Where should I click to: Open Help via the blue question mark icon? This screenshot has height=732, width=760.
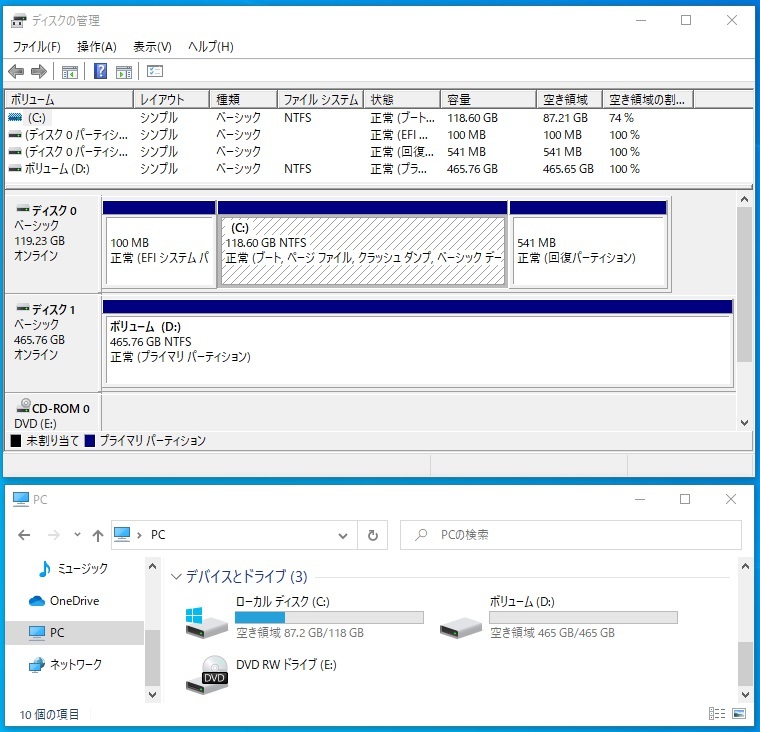click(x=100, y=71)
